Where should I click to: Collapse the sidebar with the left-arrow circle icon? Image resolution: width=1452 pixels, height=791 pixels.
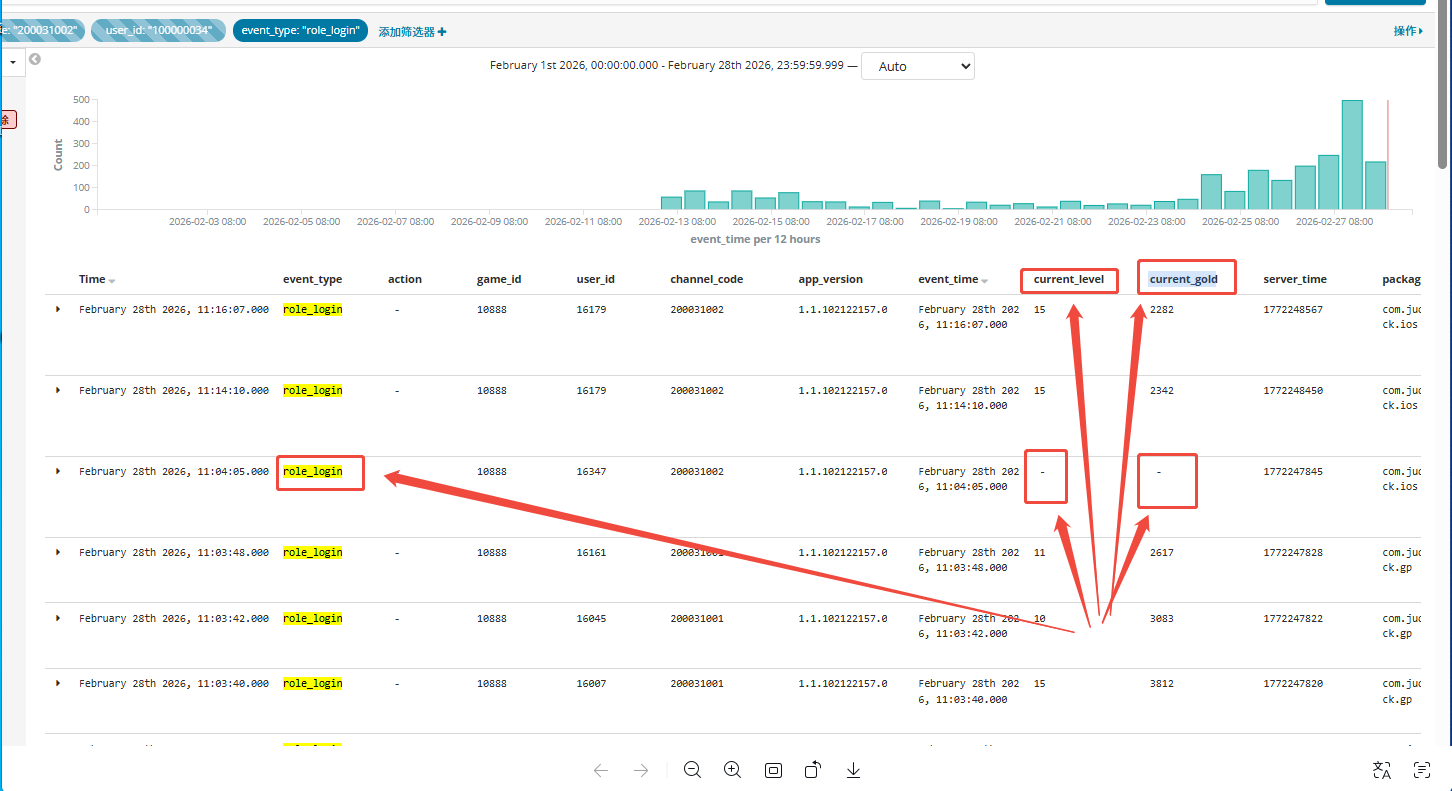(35, 59)
